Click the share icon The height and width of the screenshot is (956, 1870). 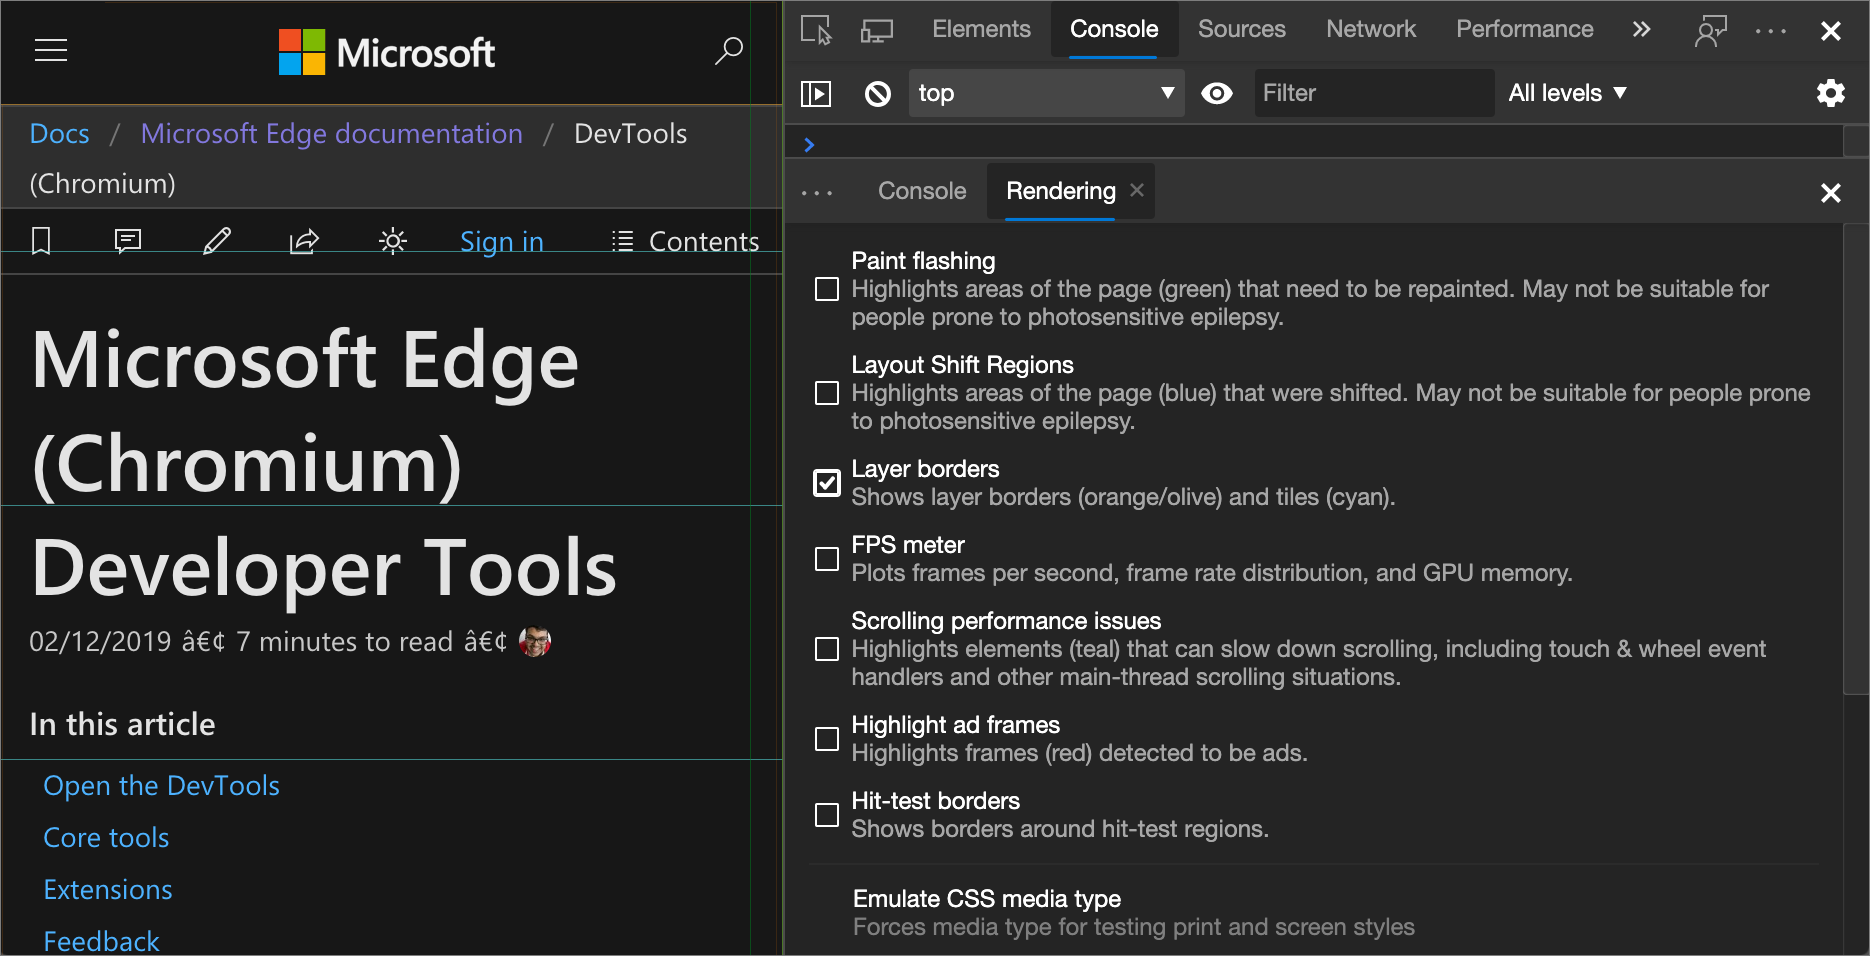[304, 241]
